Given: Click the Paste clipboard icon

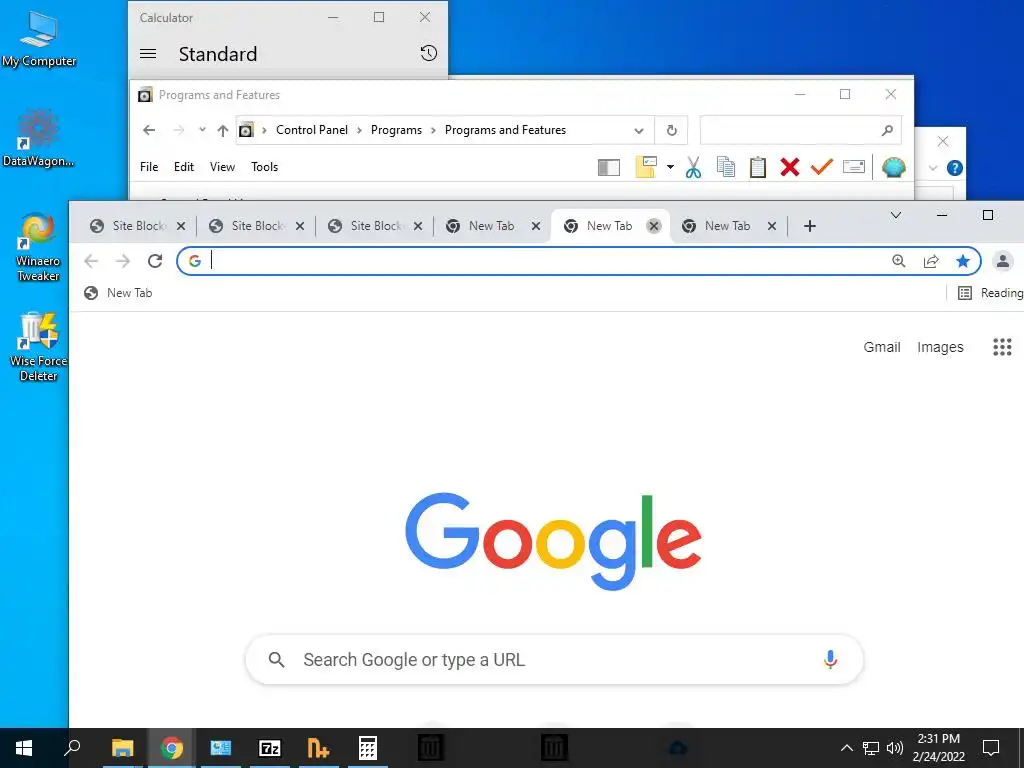Looking at the screenshot, I should pyautogui.click(x=758, y=167).
